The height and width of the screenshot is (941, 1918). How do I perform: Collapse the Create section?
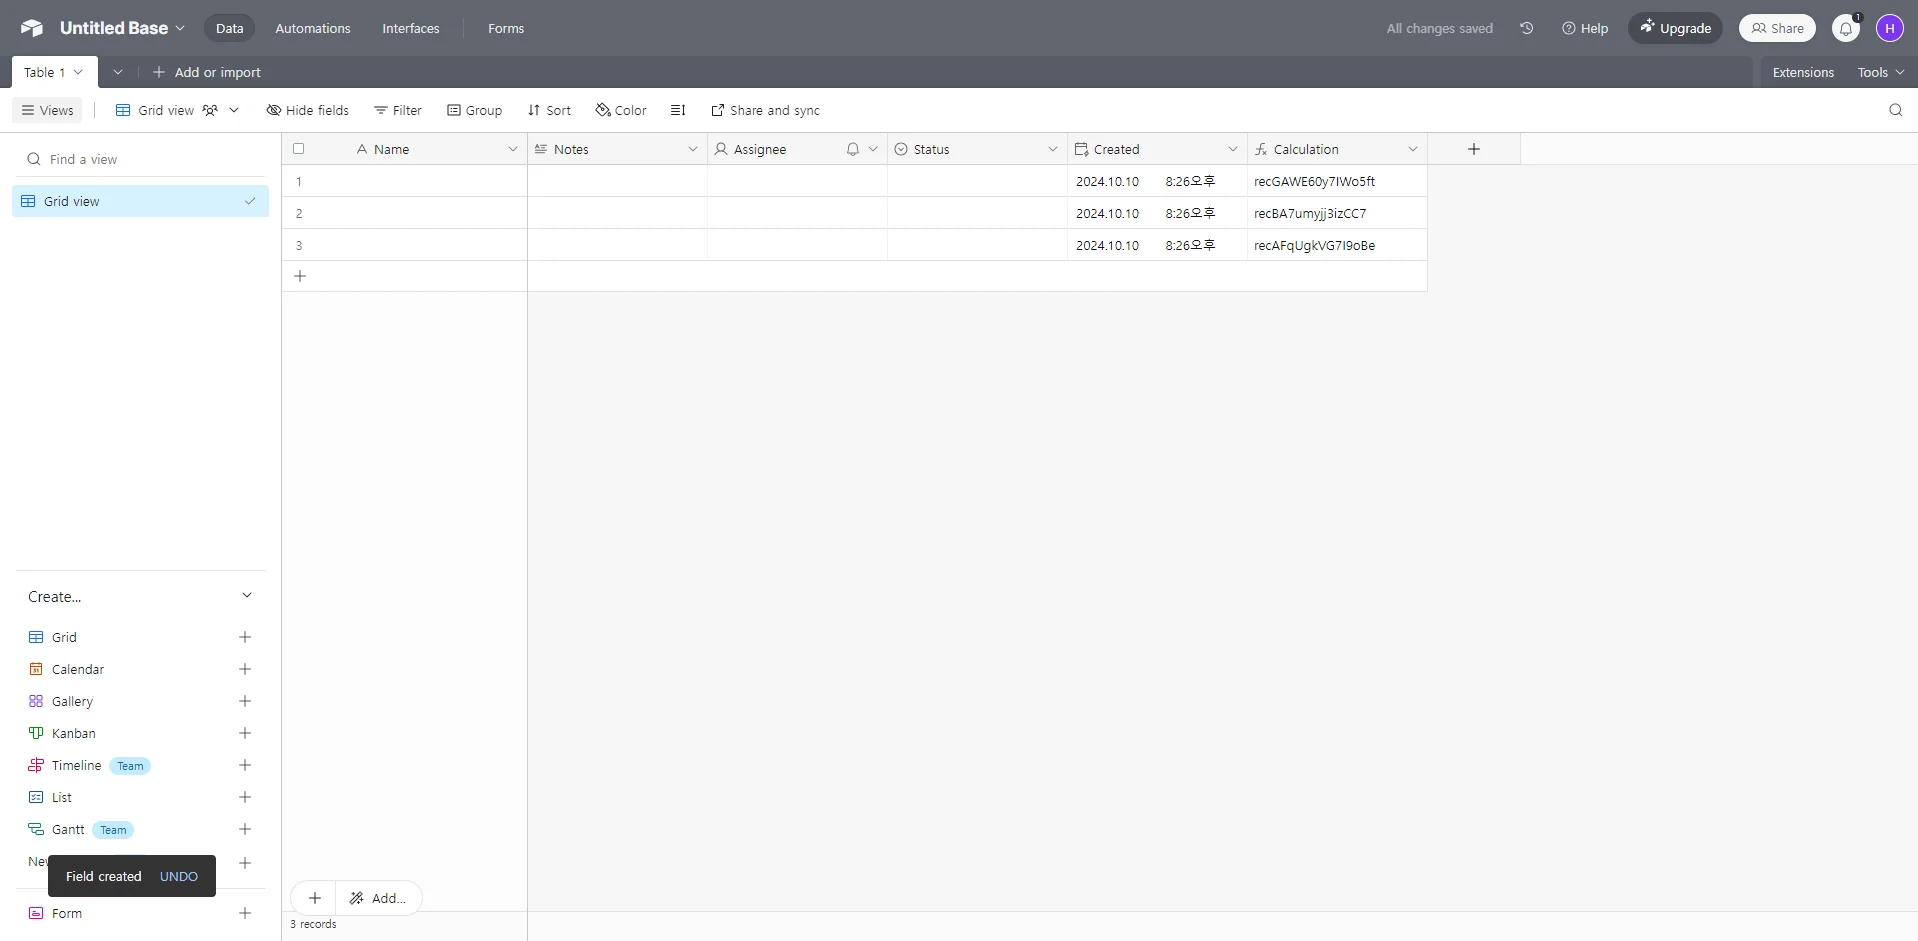point(247,596)
